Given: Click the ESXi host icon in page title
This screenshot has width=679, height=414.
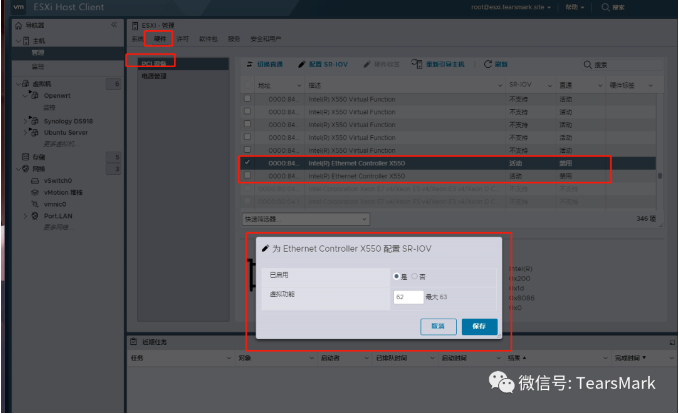Looking at the screenshot, I should coord(135,26).
